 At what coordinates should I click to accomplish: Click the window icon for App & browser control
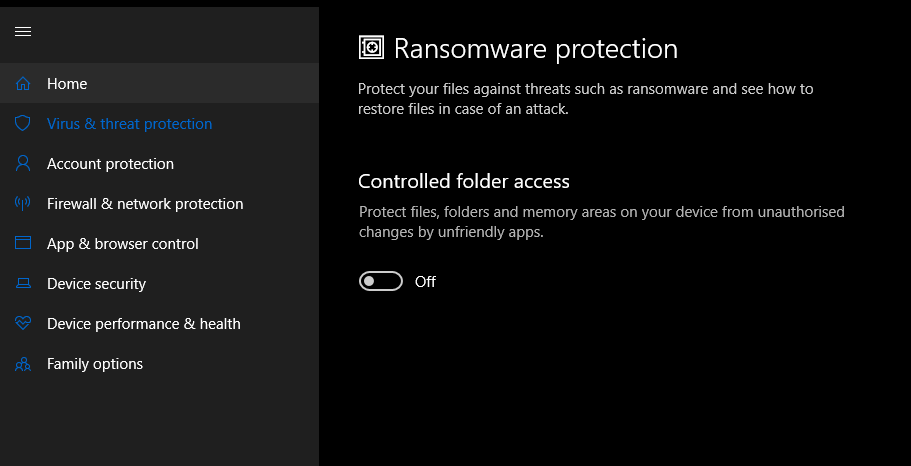pos(23,243)
